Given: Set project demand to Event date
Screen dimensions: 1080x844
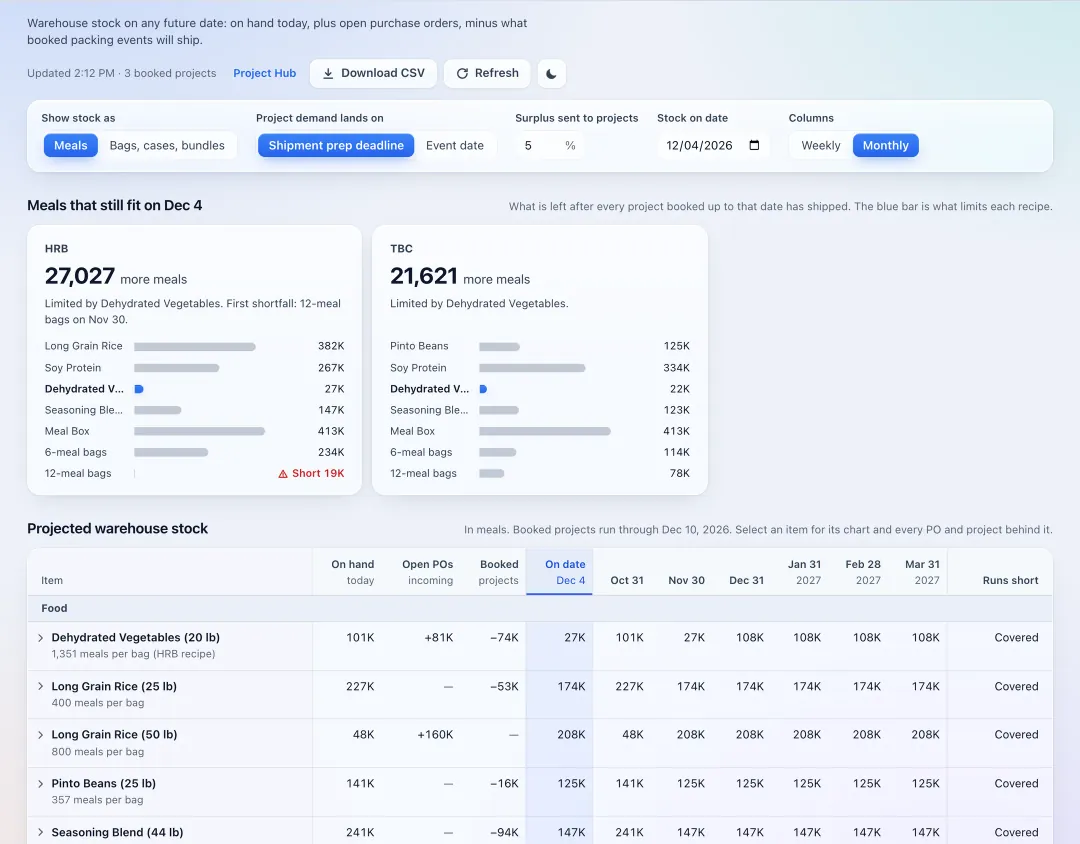Looking at the screenshot, I should (x=455, y=145).
